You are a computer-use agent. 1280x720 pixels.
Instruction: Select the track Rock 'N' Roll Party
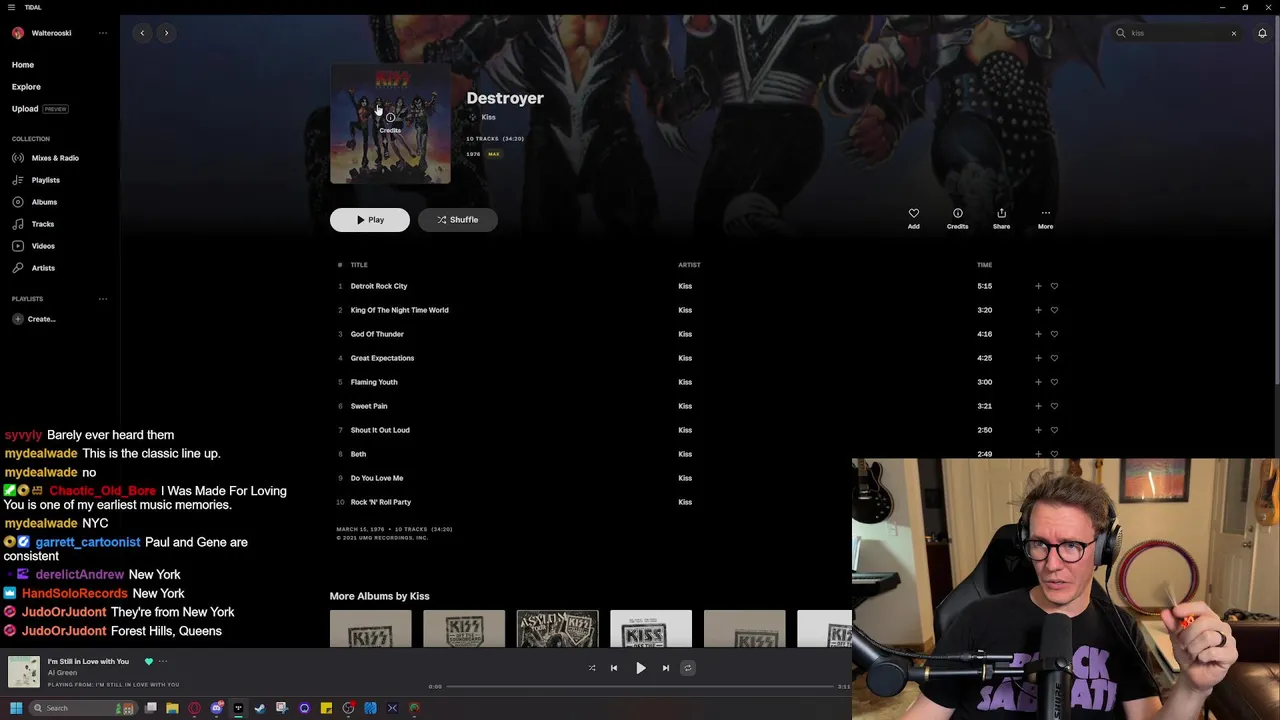click(x=381, y=502)
